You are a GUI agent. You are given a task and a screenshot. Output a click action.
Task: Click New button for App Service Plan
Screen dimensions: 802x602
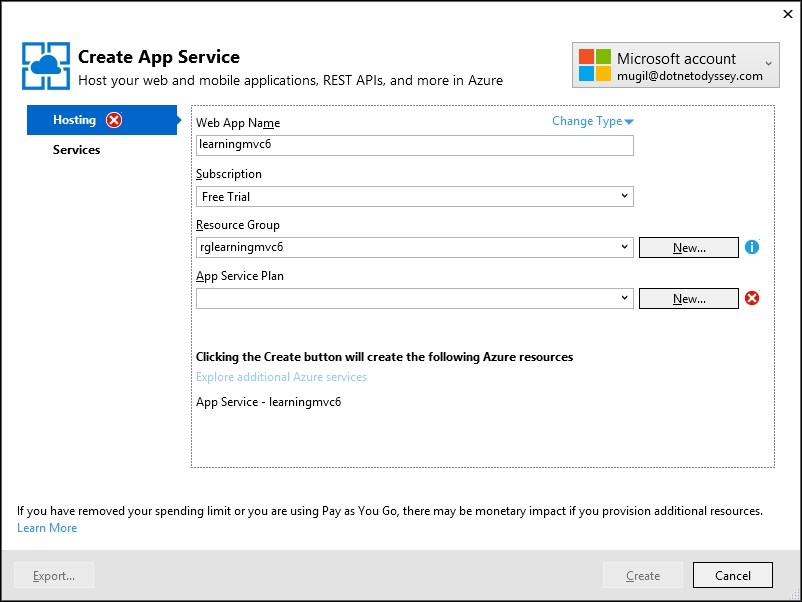688,299
